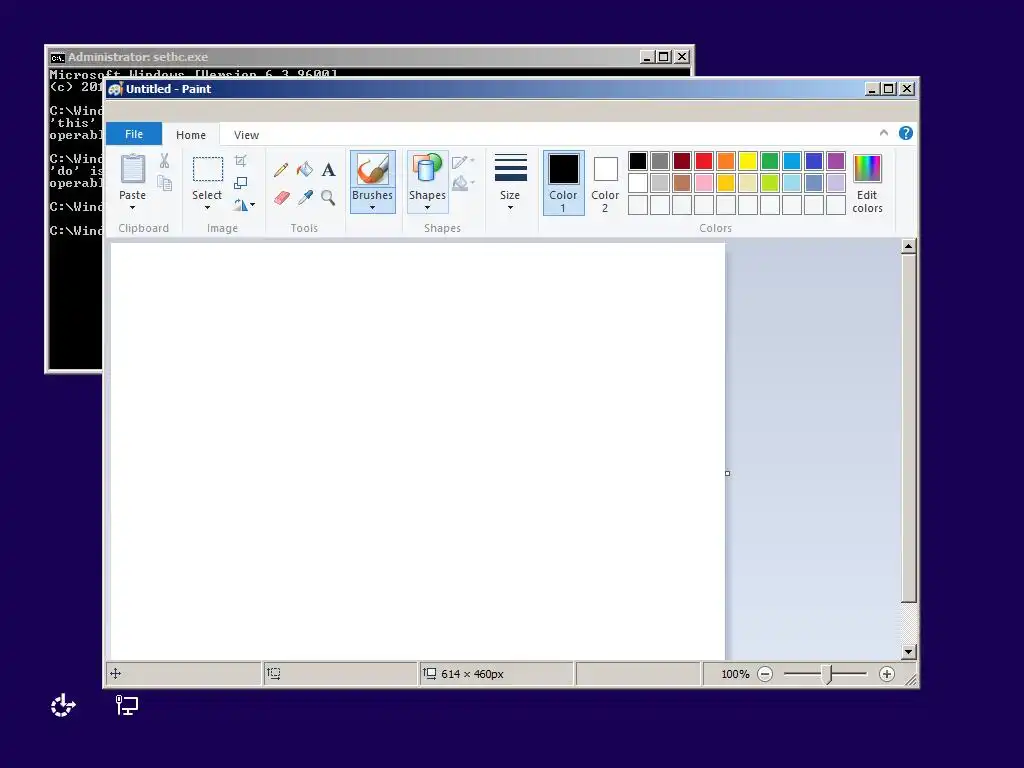Select the Color picker eyedropper tool
The height and width of the screenshot is (768, 1024).
tap(305, 197)
